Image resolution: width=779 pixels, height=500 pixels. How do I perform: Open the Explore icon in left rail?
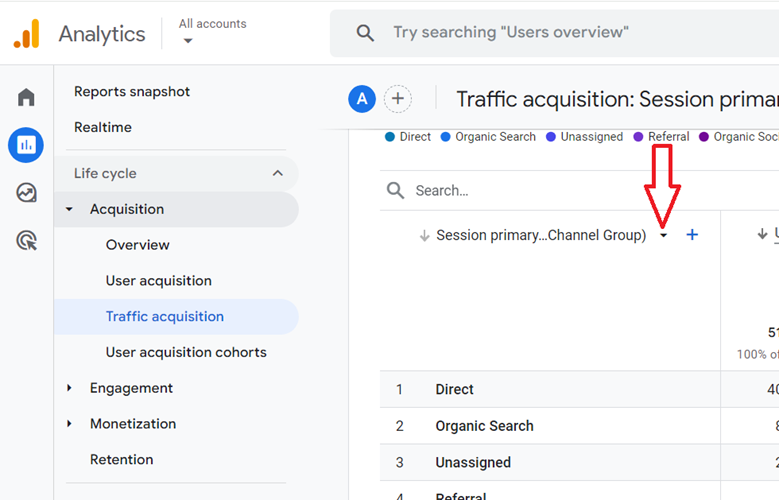26,193
